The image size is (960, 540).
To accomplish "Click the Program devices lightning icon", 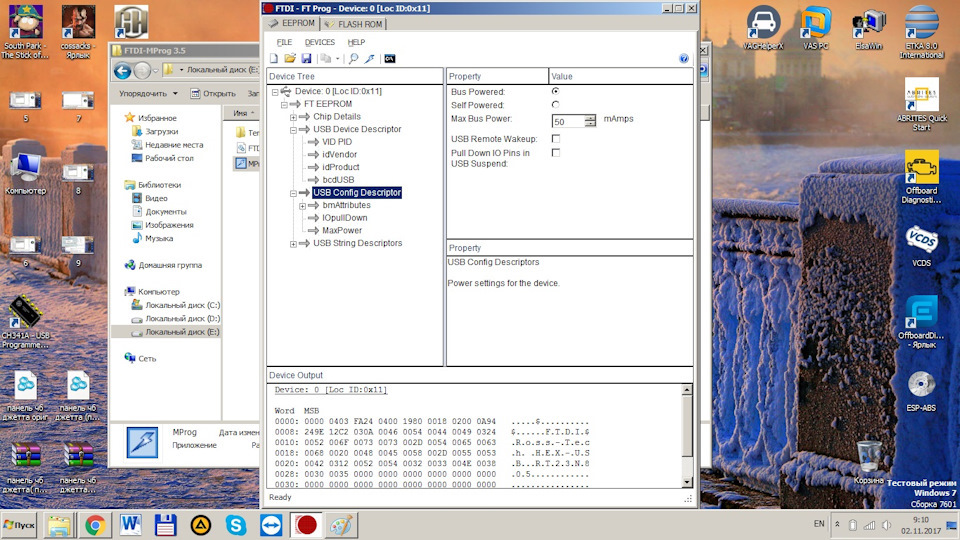I will [369, 58].
